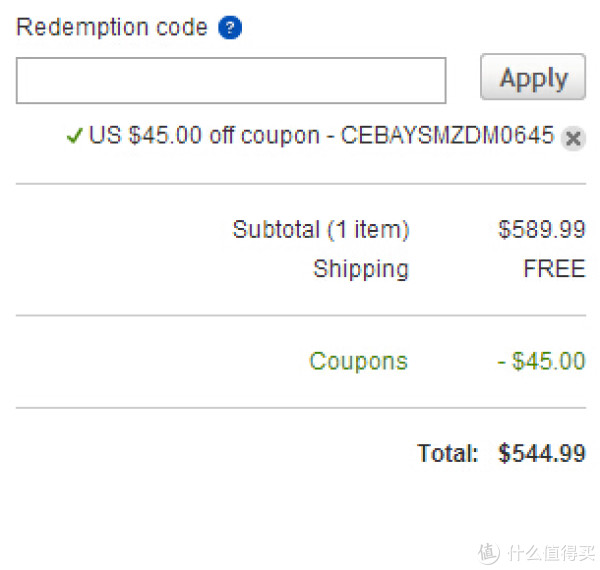Image resolution: width=600 pixels, height=570 pixels.
Task: Click the green coupon checkmark icon
Action: [x=74, y=135]
